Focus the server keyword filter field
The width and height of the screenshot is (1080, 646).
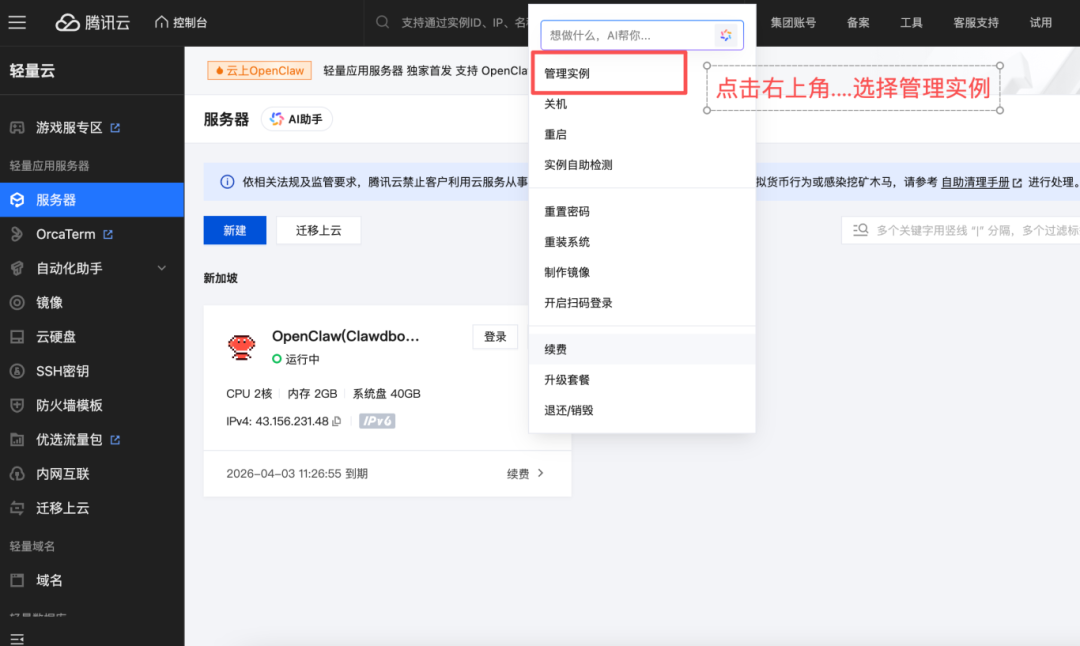961,230
